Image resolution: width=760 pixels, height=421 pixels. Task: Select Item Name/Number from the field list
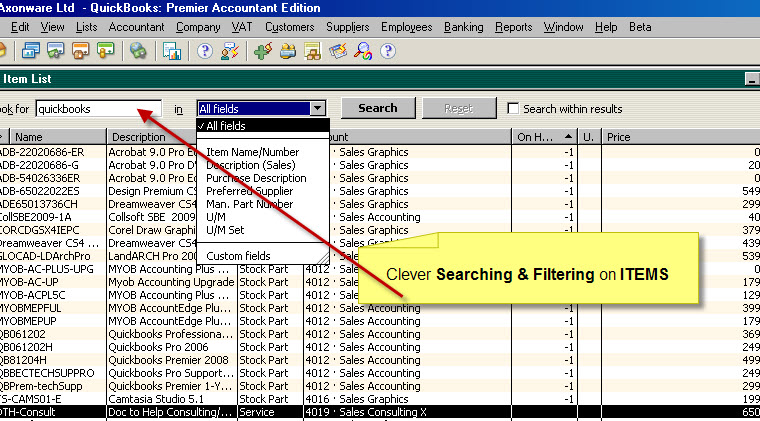coord(253,152)
